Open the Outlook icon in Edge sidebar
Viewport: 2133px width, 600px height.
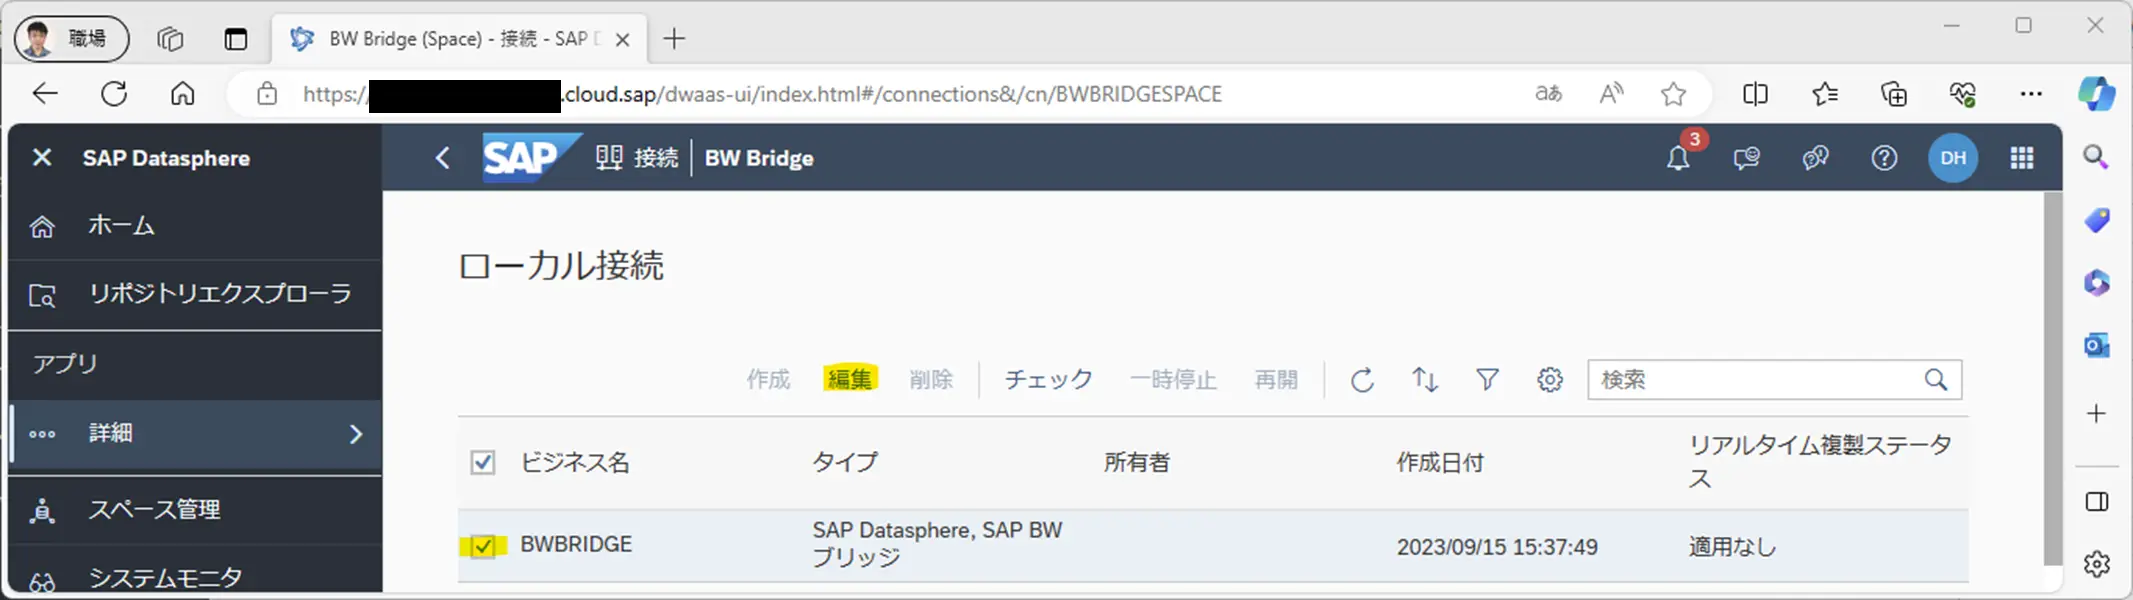[x=2097, y=345]
